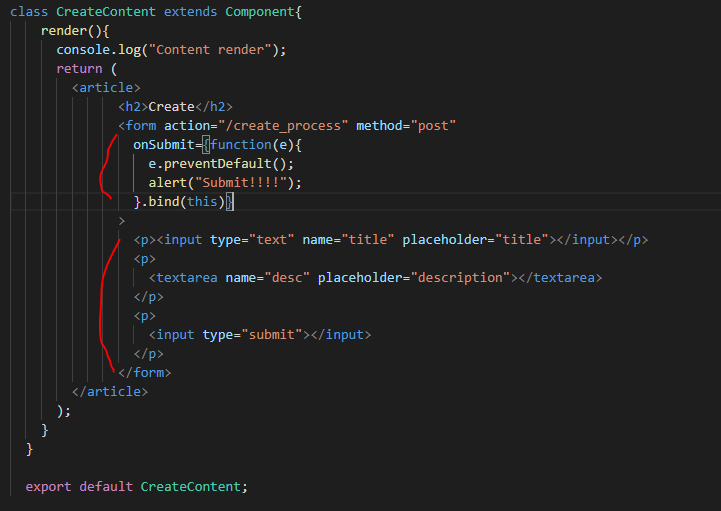The width and height of the screenshot is (721, 511).
Task: Click the lone closing bracket below bind line
Action: [121, 221]
